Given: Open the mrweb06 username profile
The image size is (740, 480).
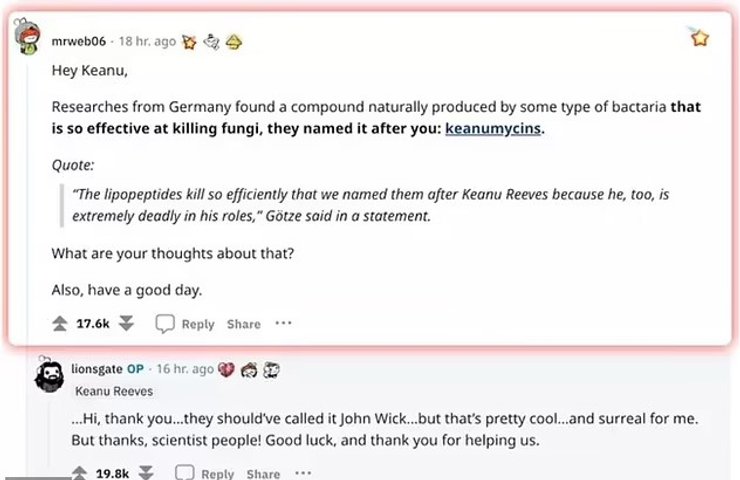Looking at the screenshot, I should [79, 41].
